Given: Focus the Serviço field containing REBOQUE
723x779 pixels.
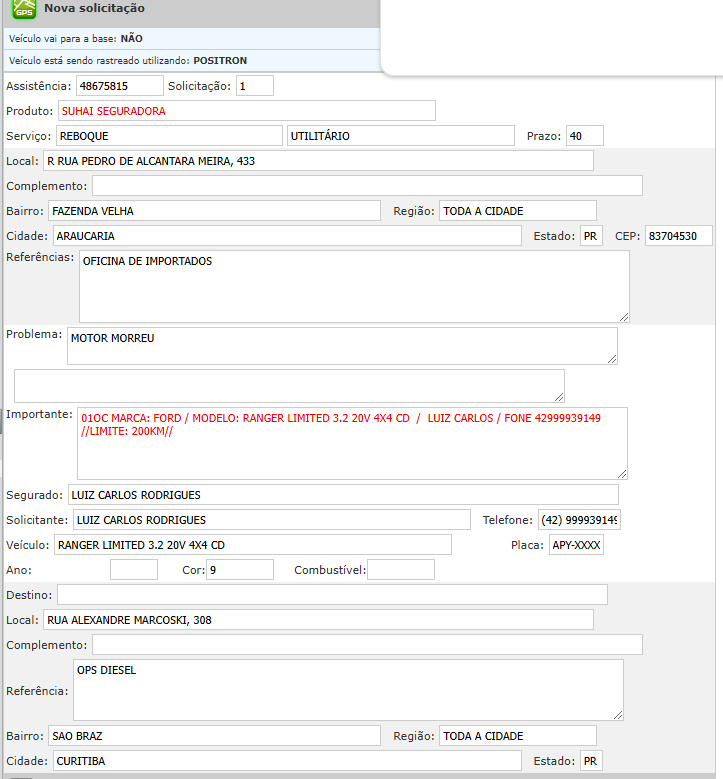Looking at the screenshot, I should [168, 136].
